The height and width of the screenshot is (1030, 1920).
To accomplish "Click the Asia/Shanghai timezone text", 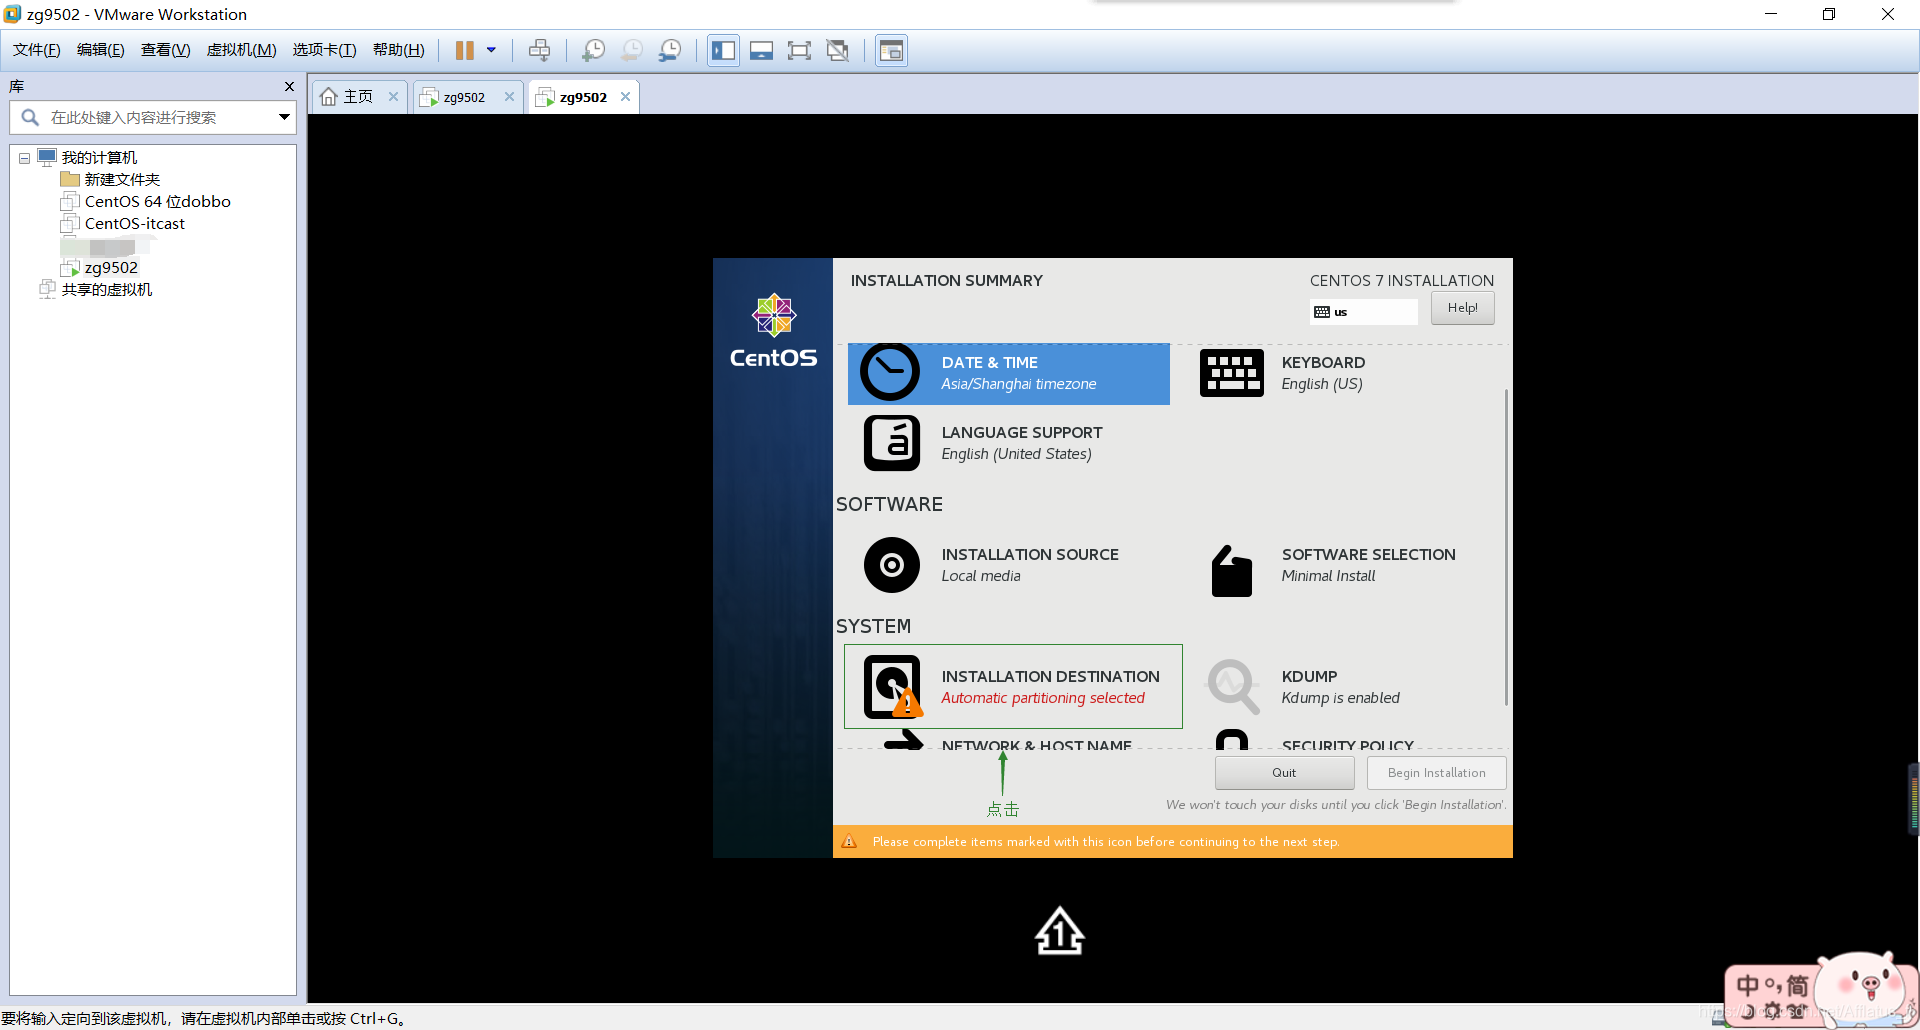I will 1018,384.
